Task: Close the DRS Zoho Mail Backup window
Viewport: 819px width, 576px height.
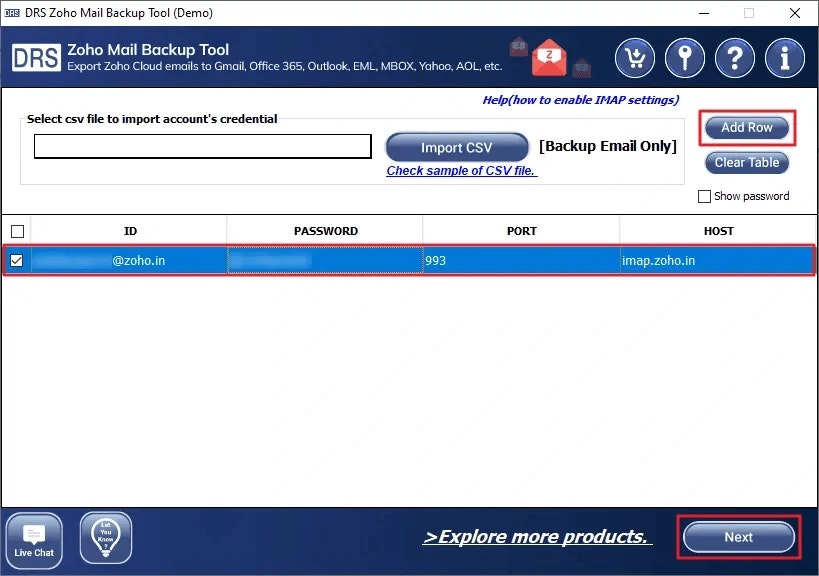Action: (x=794, y=13)
